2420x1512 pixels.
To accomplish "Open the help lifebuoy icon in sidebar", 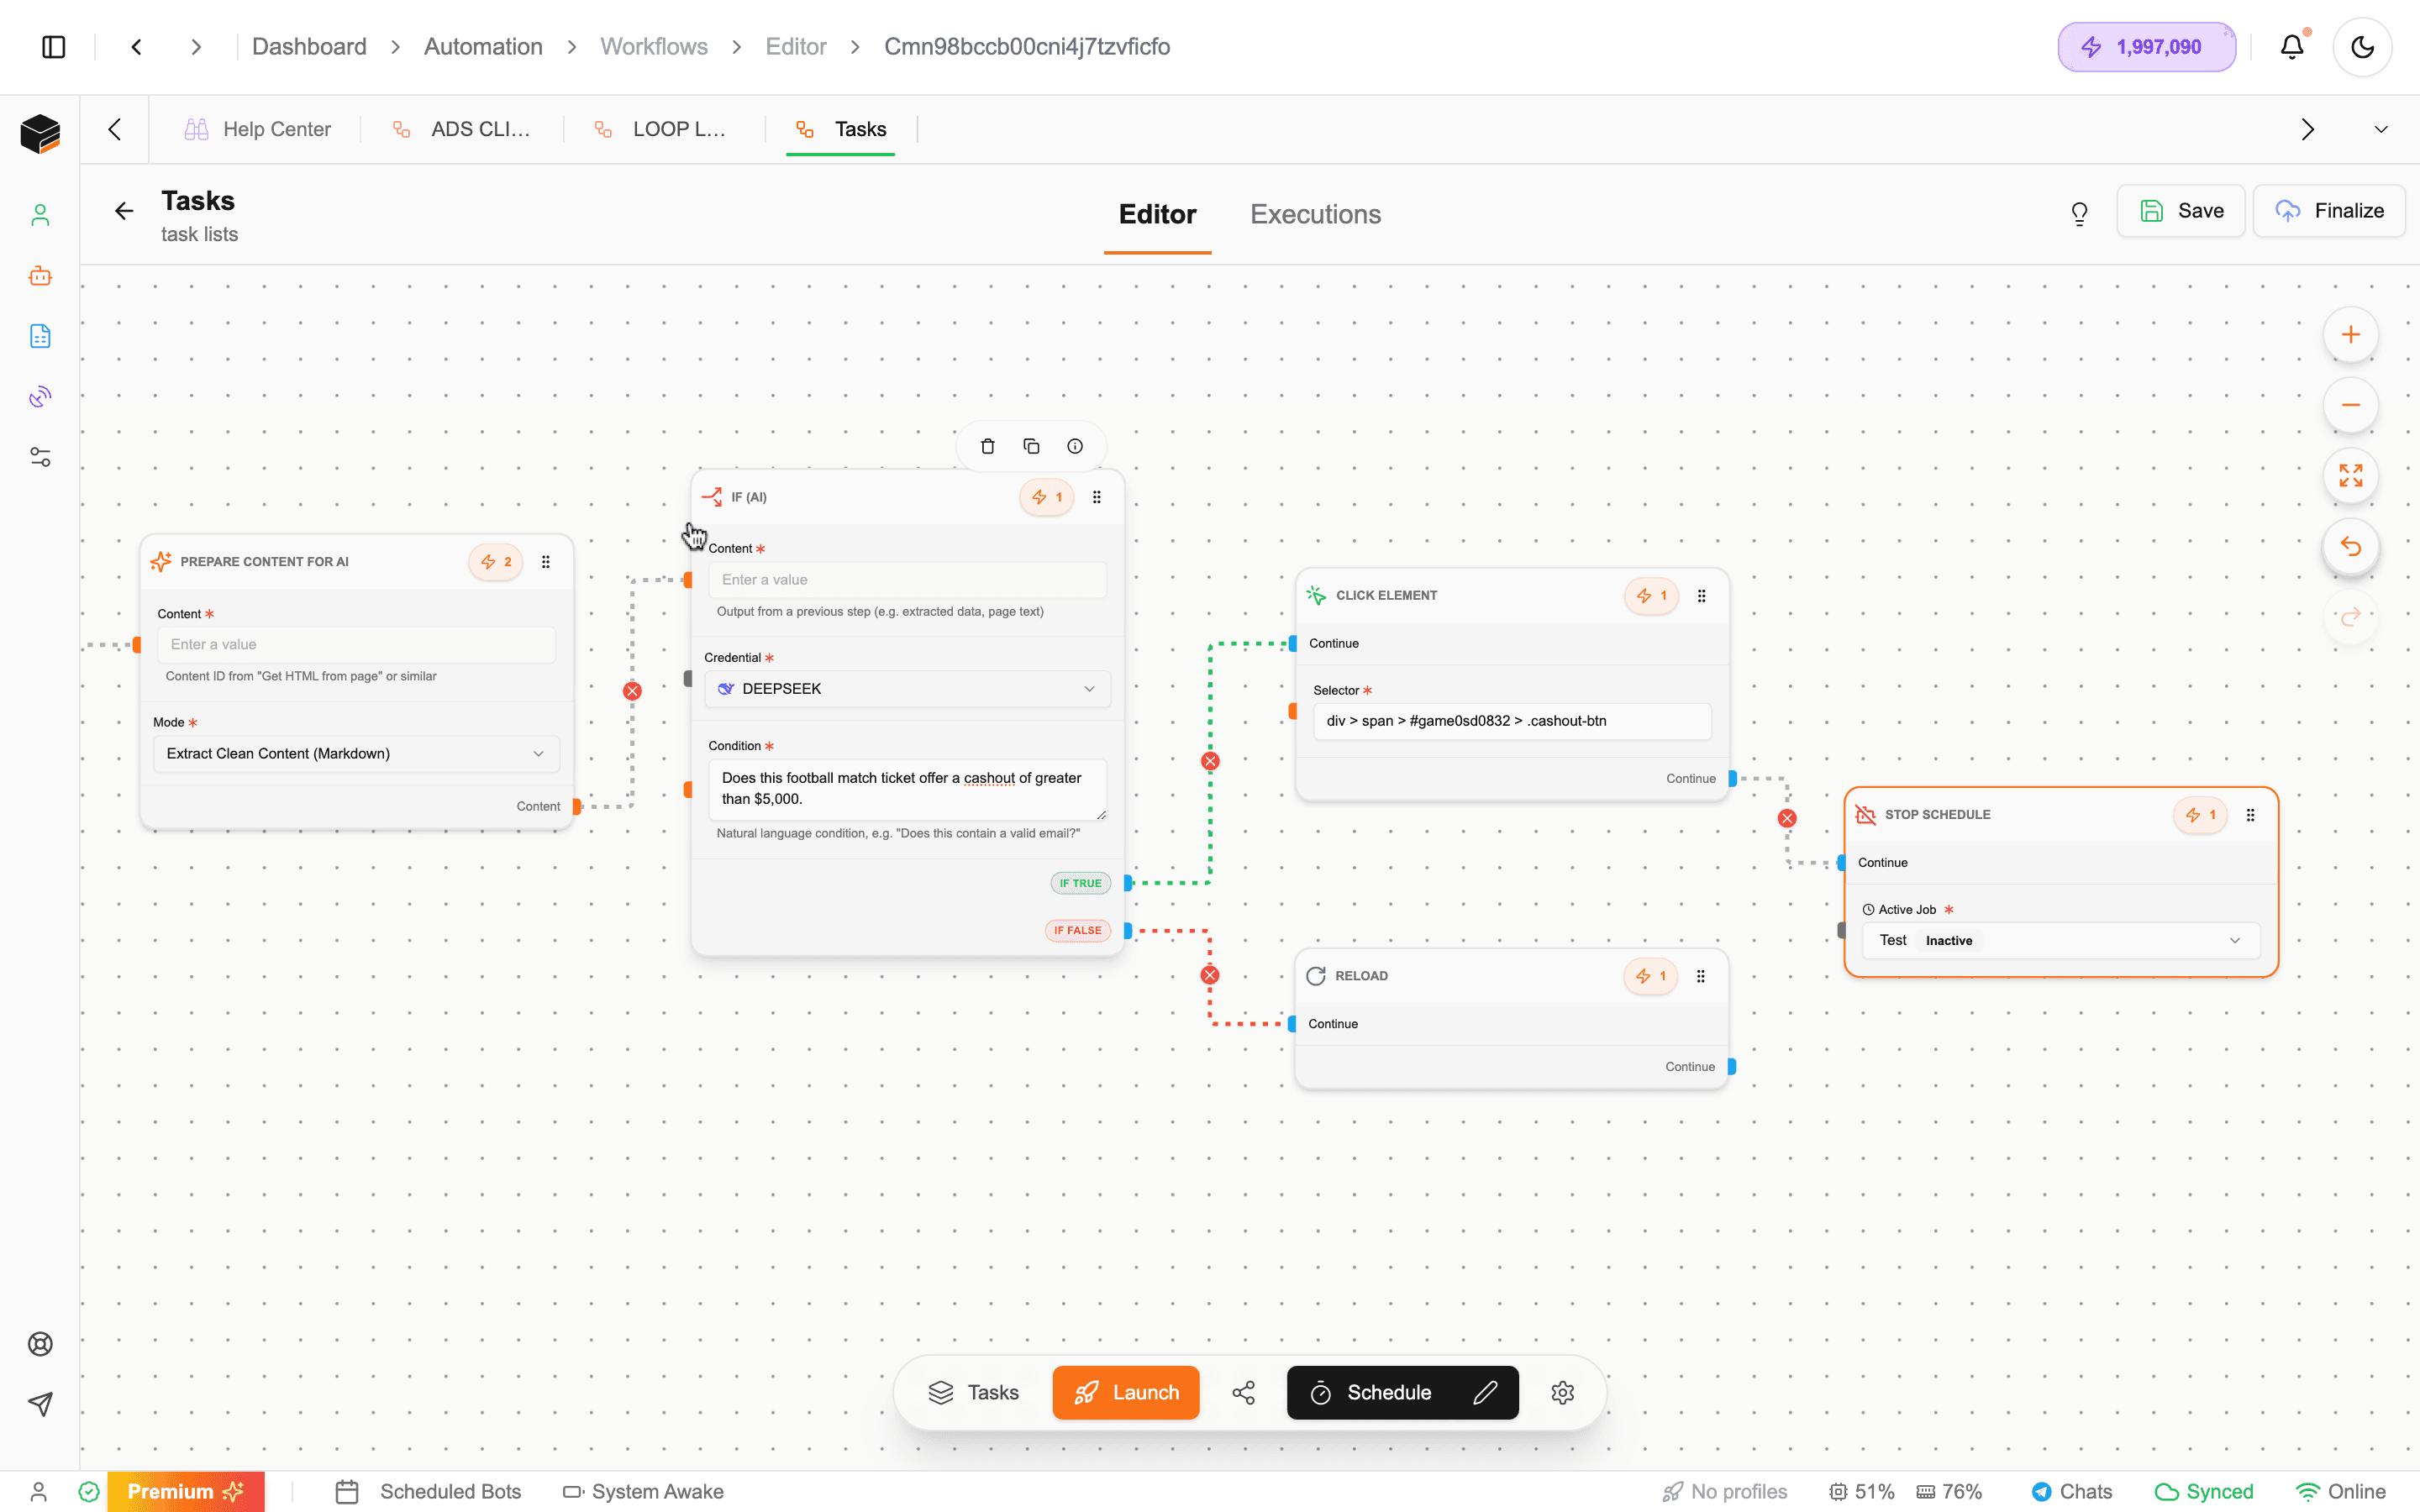I will coord(40,1344).
